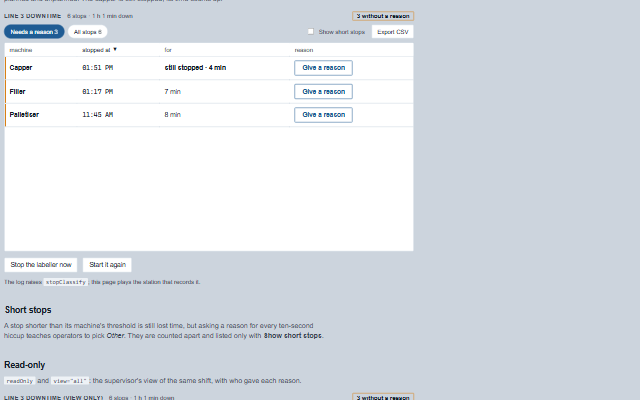Click the 01:51 PM stop time
Screen dimensions: 640x400
(x=98, y=68)
